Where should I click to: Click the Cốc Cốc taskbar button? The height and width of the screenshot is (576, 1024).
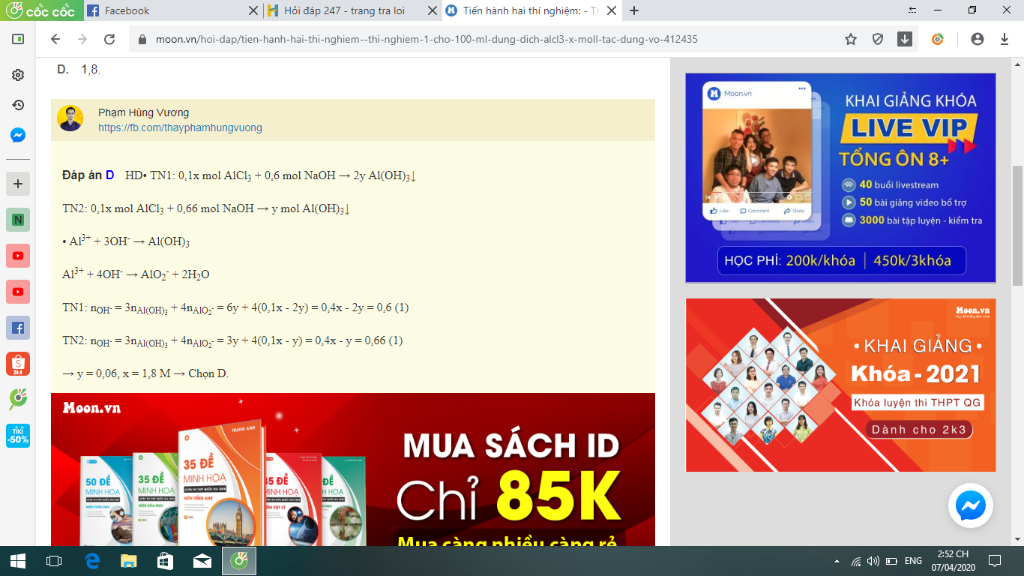click(239, 561)
